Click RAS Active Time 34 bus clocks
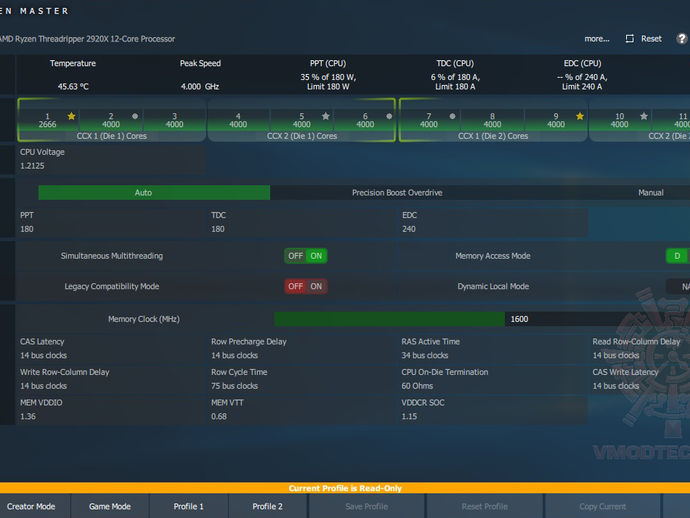 pyautogui.click(x=425, y=355)
